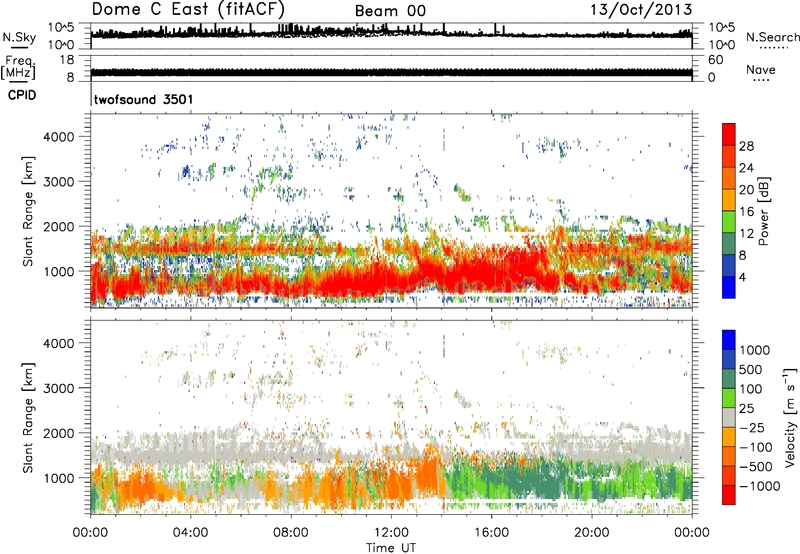
Task: Pick the gray -25 to 25 velocity swatch
Action: tap(729, 418)
